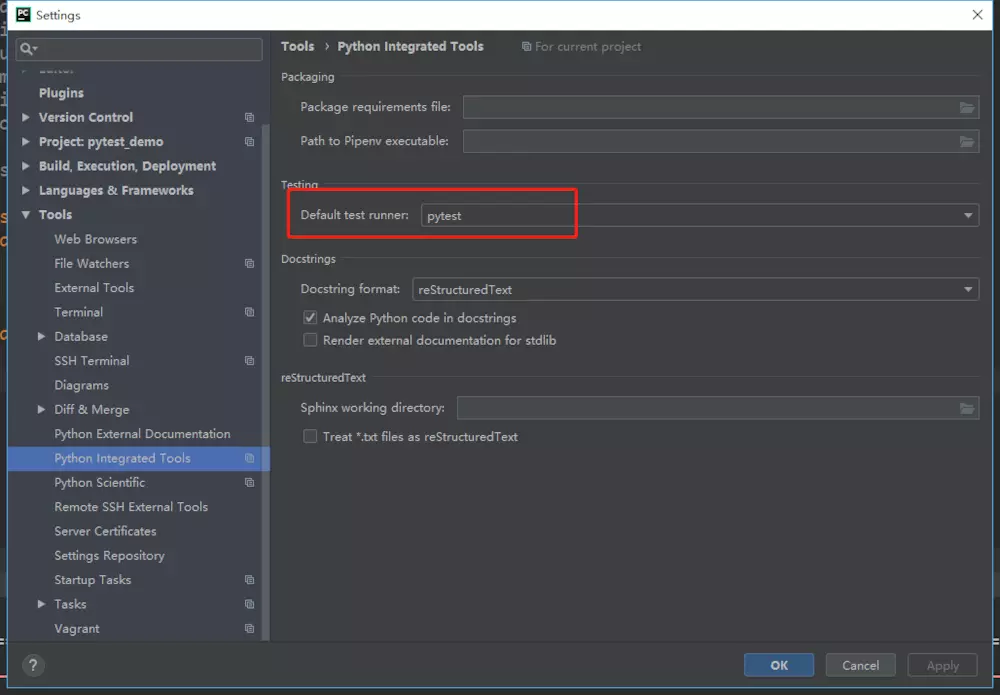This screenshot has width=1000, height=695.
Task: Enable Treat *.txt files as reStructuredText
Action: pos(310,437)
